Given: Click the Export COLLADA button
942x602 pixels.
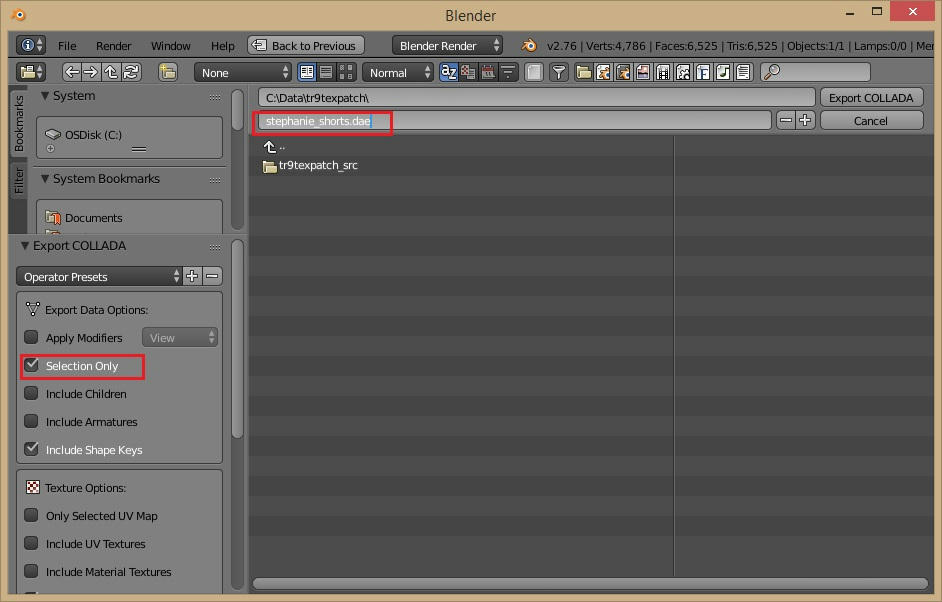Looking at the screenshot, I should (x=871, y=98).
